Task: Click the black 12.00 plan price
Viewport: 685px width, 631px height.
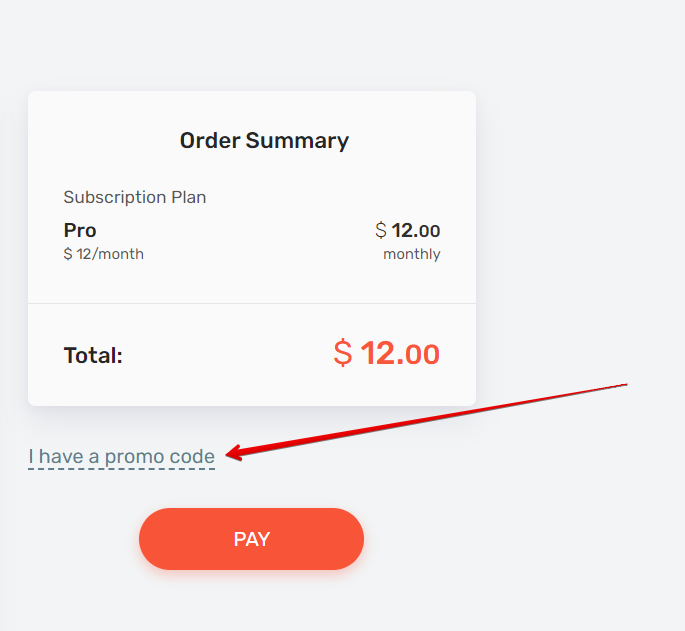Action: point(416,231)
